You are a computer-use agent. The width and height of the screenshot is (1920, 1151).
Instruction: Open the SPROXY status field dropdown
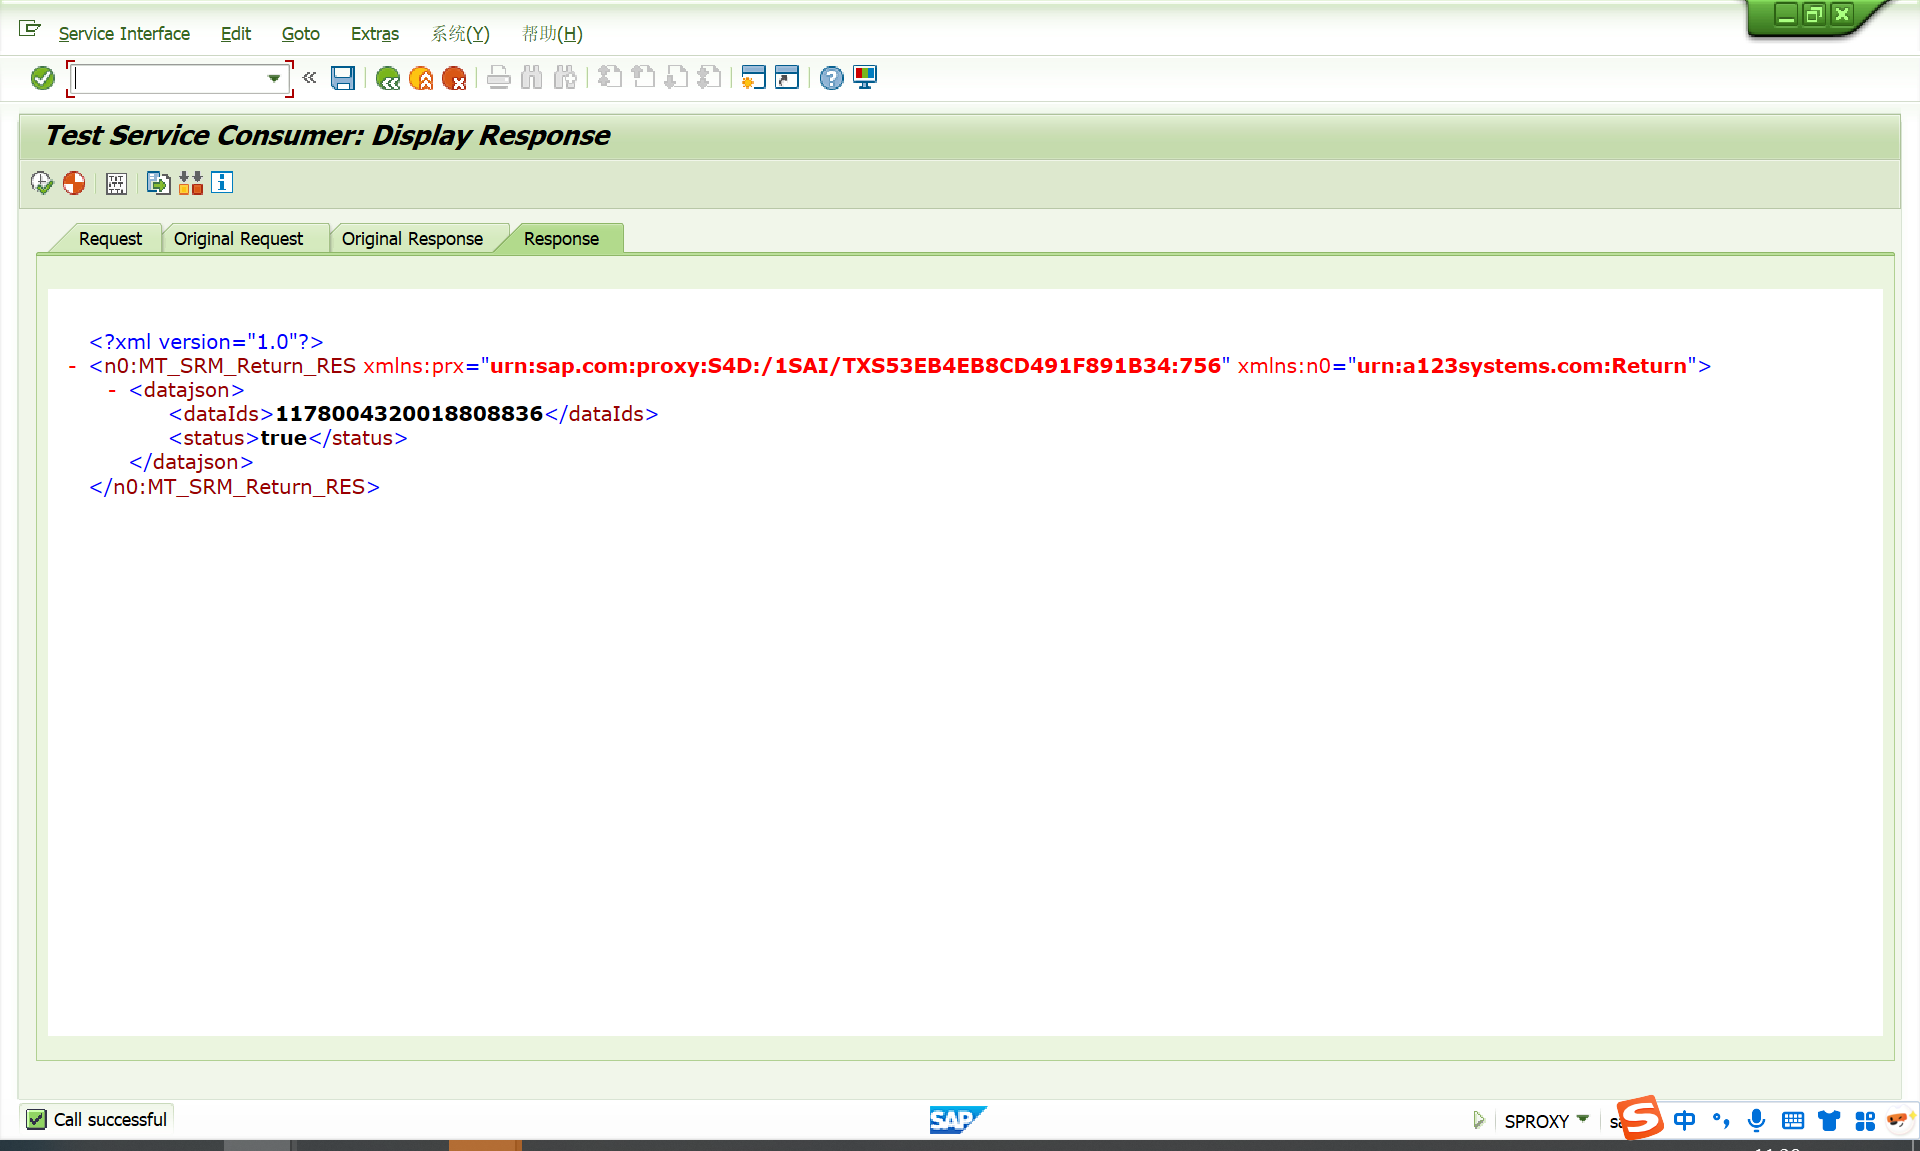click(1583, 1119)
